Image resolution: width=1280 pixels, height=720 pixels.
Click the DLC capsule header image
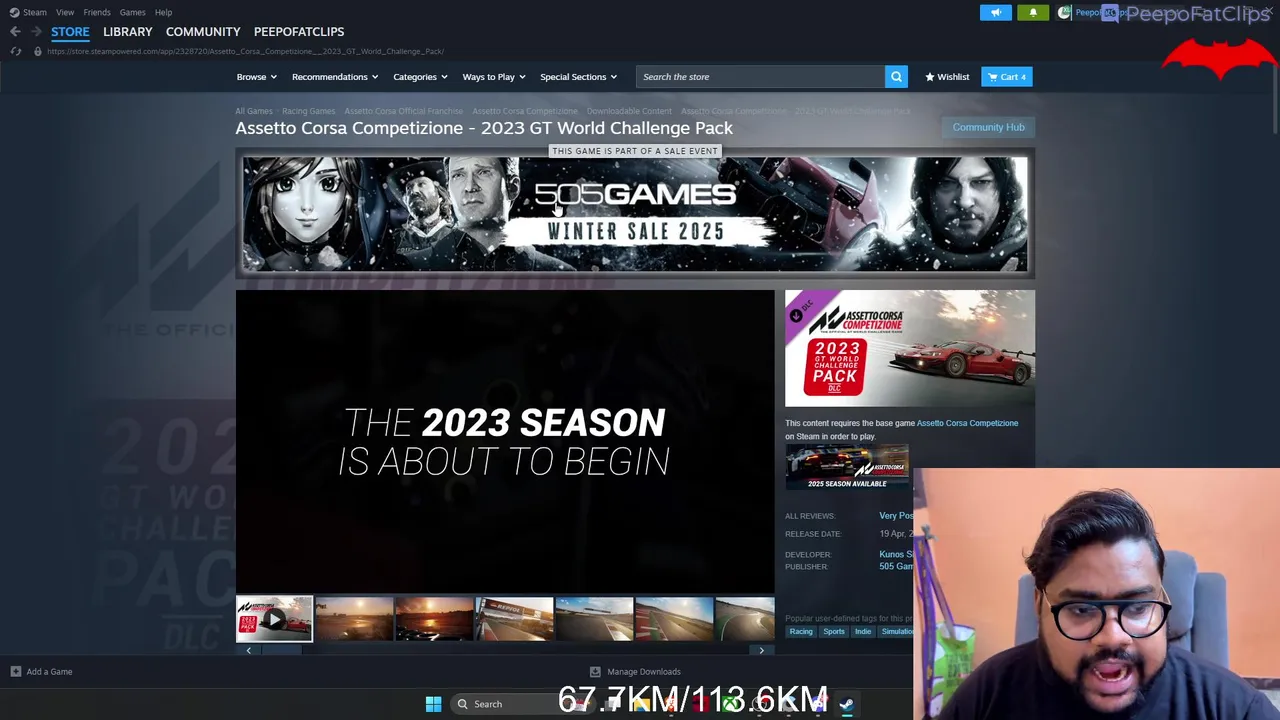pyautogui.click(x=910, y=348)
